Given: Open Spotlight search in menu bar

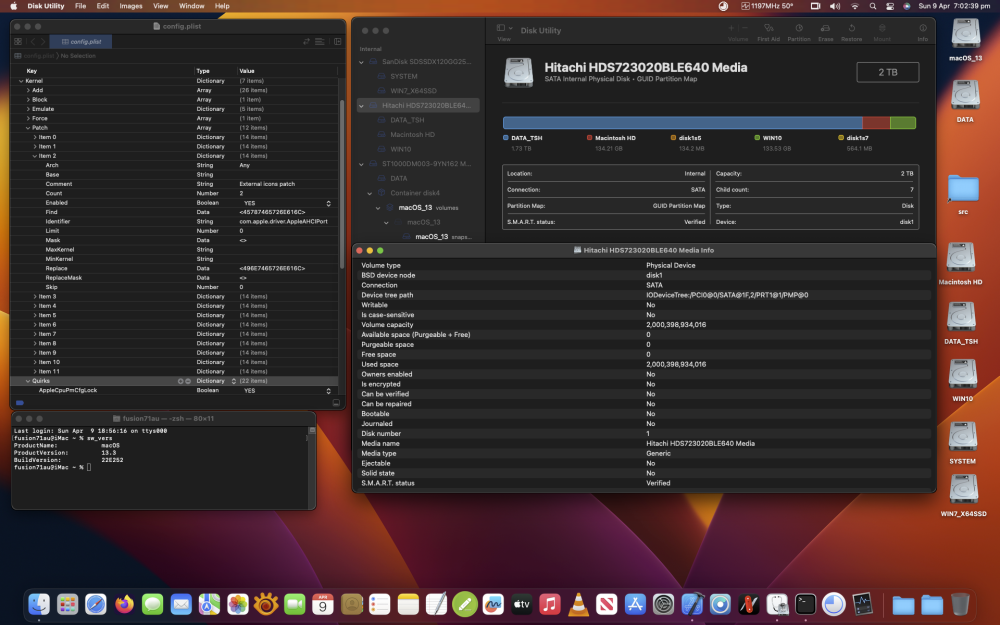Looking at the screenshot, I should pos(872,6).
